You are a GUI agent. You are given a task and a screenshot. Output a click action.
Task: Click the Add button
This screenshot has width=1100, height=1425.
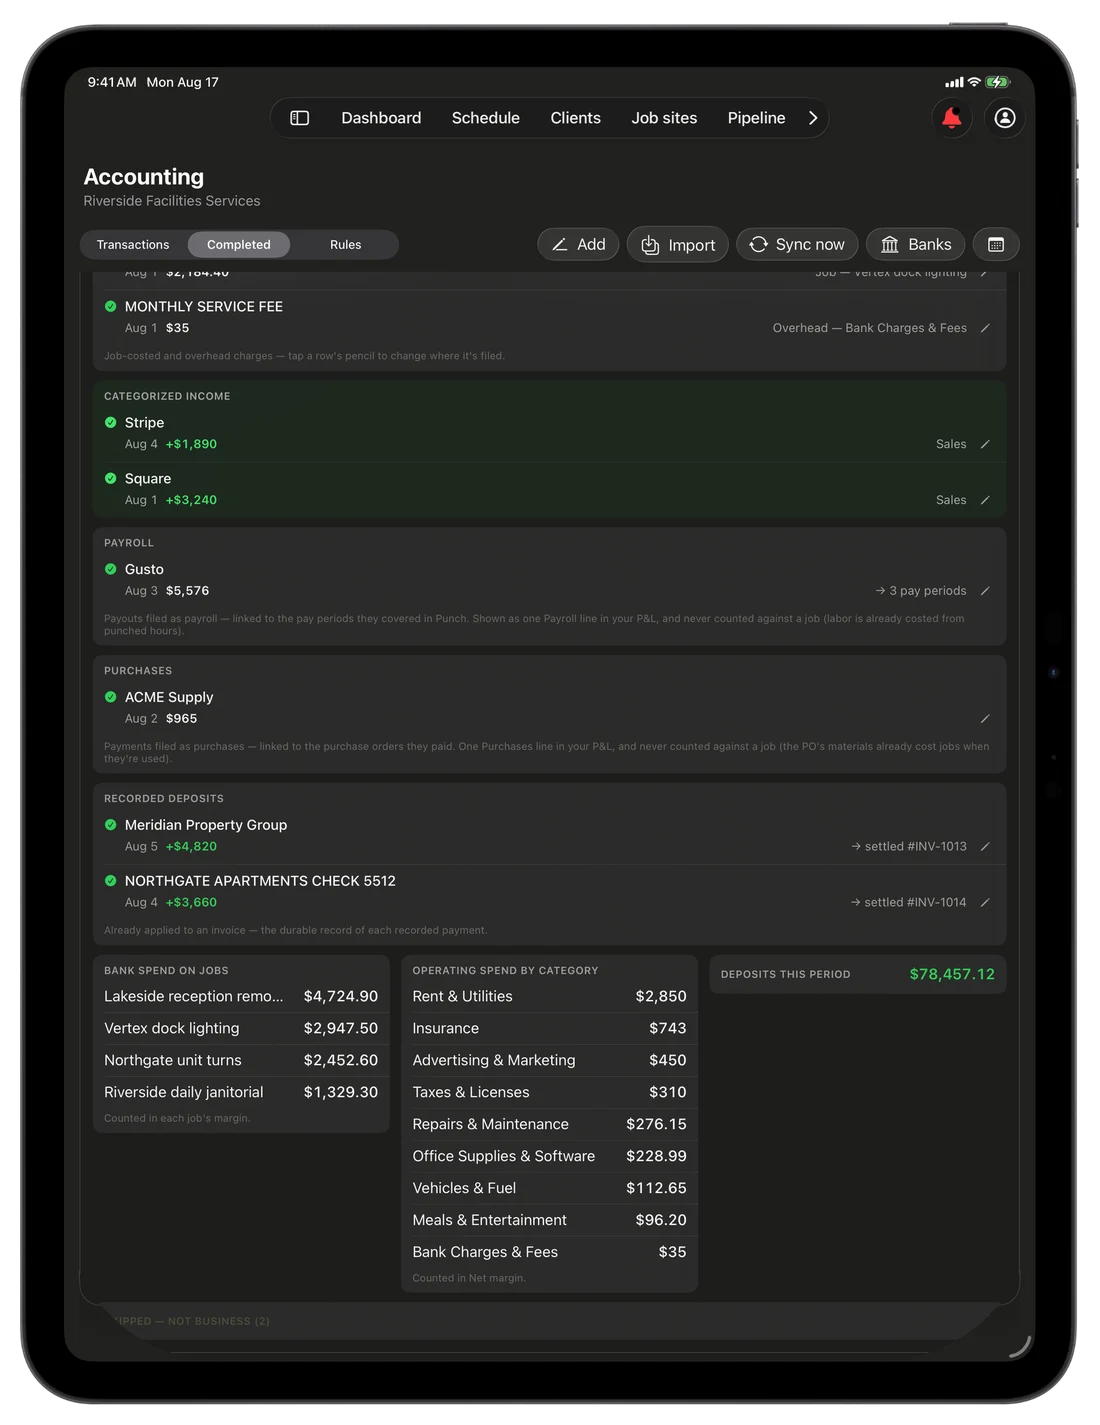pos(579,245)
